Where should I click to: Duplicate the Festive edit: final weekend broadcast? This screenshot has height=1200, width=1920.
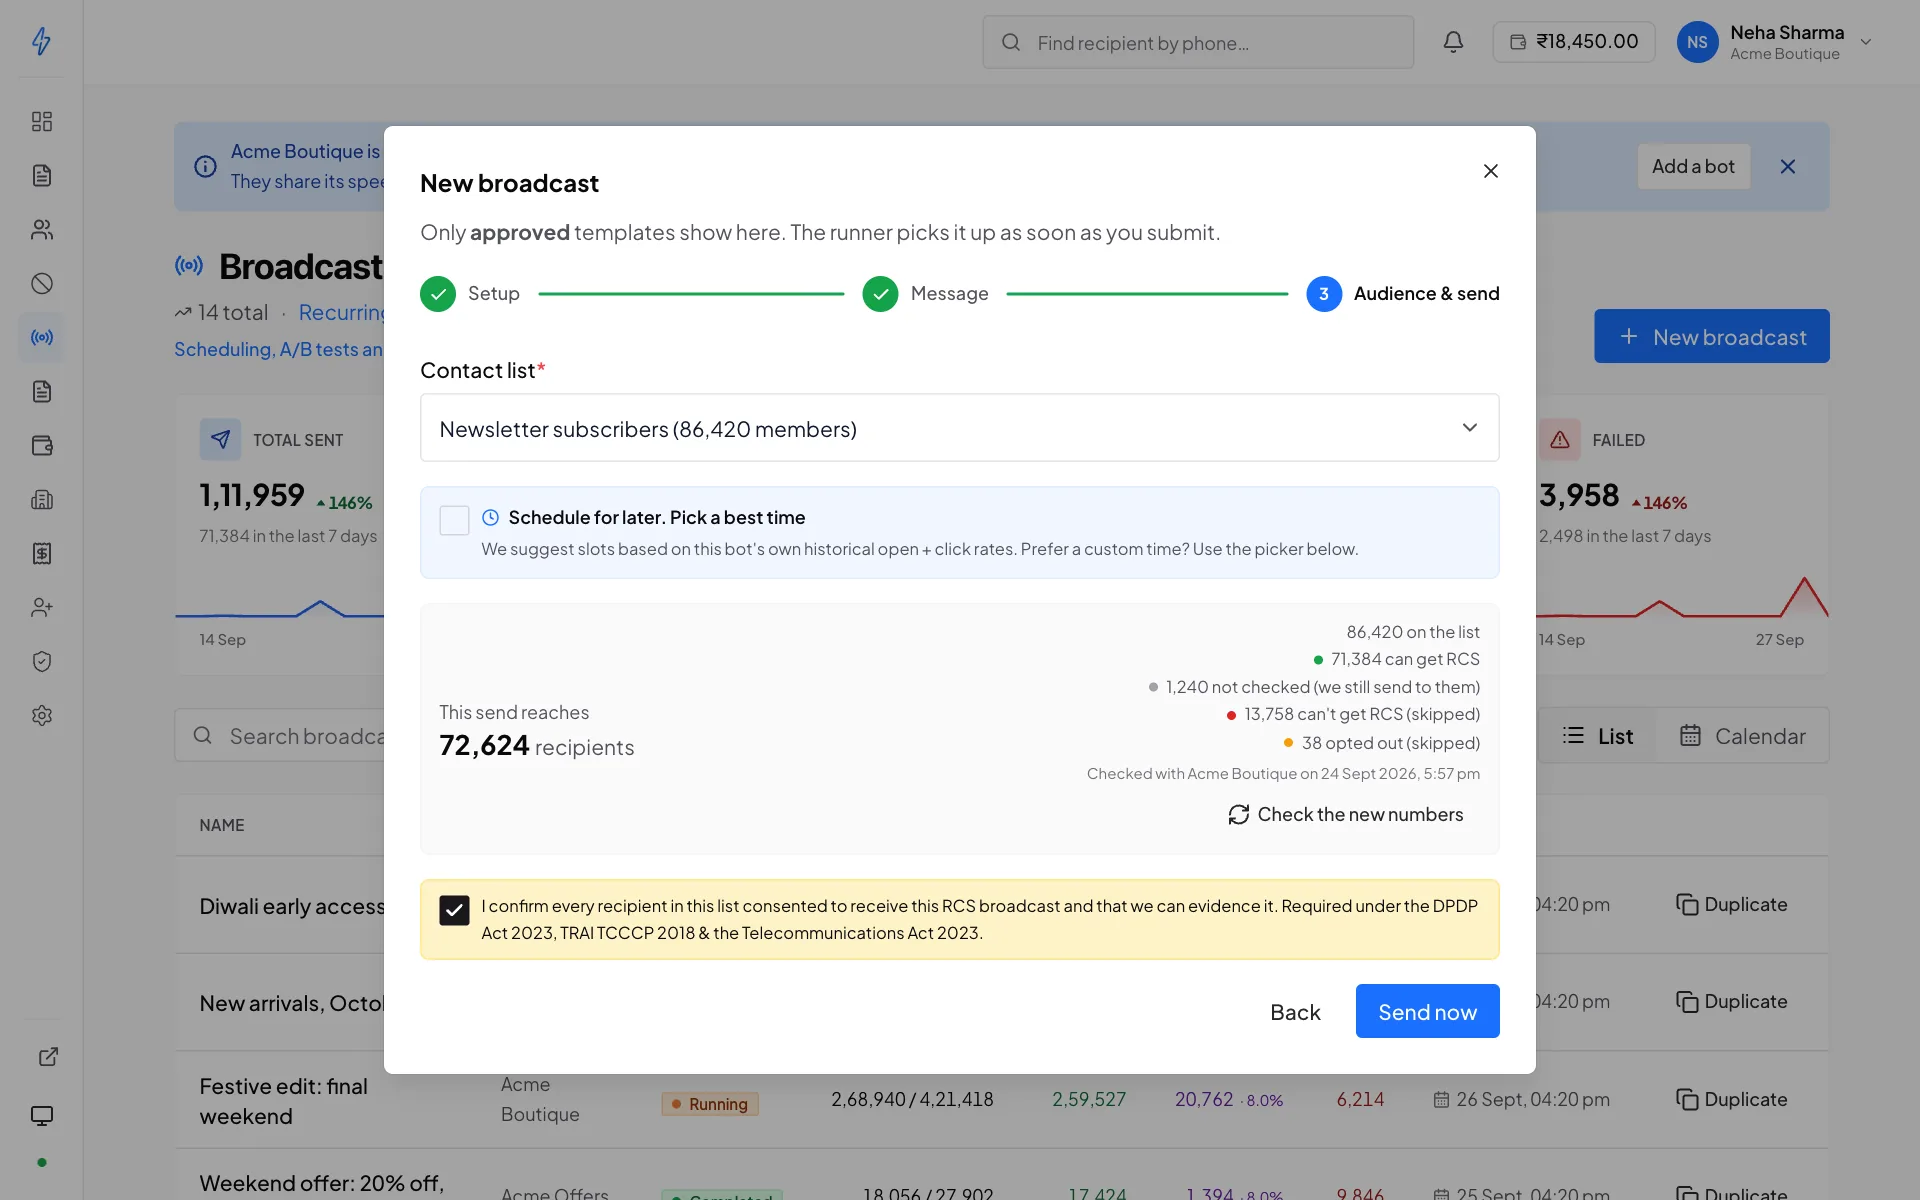coord(1731,1099)
